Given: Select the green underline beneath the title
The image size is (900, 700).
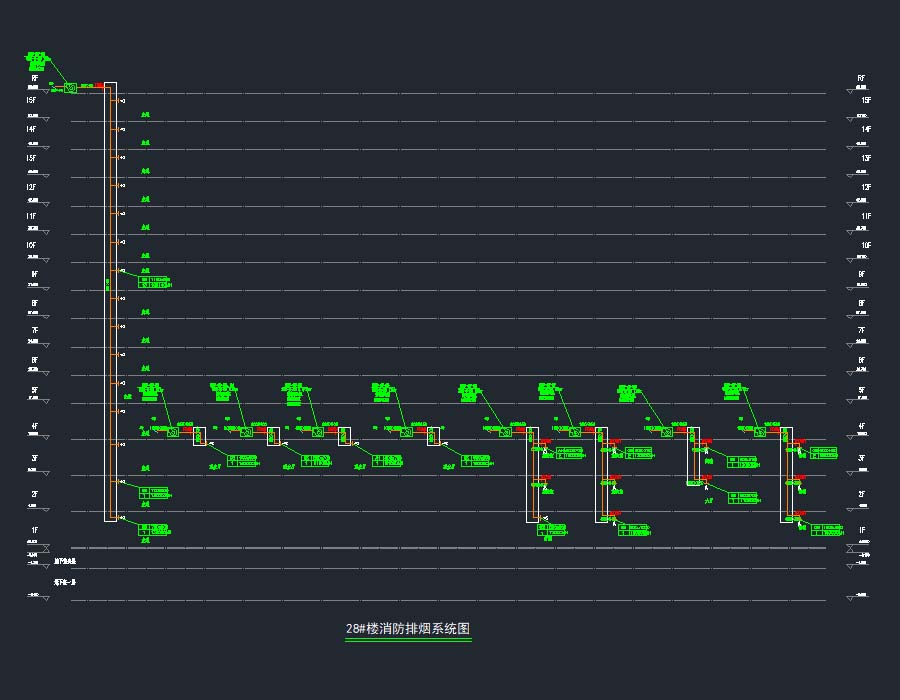Looking at the screenshot, I should [407, 640].
